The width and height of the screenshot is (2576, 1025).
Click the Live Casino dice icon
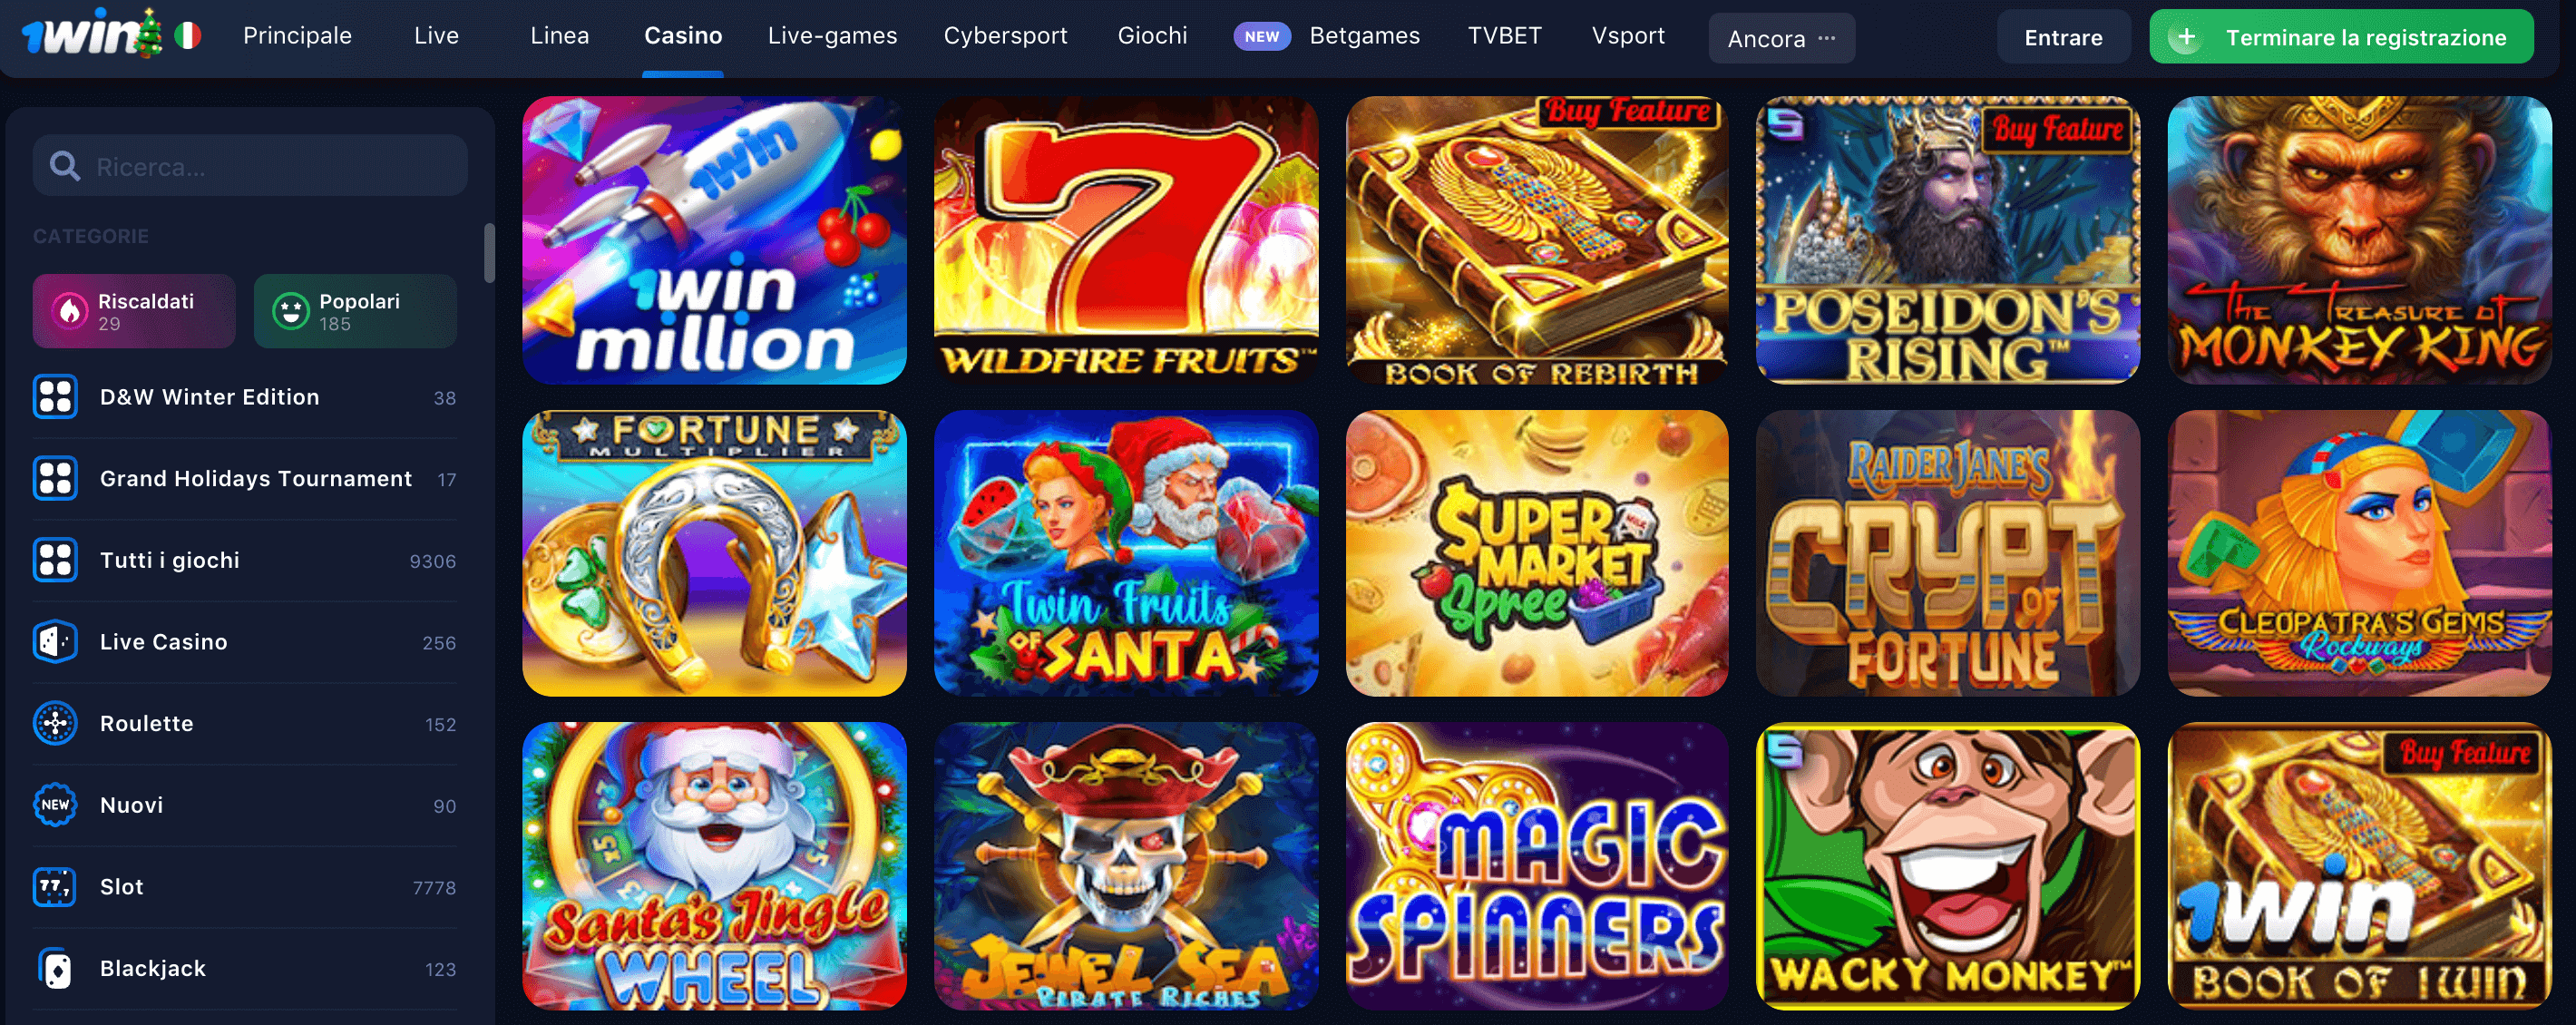point(55,641)
